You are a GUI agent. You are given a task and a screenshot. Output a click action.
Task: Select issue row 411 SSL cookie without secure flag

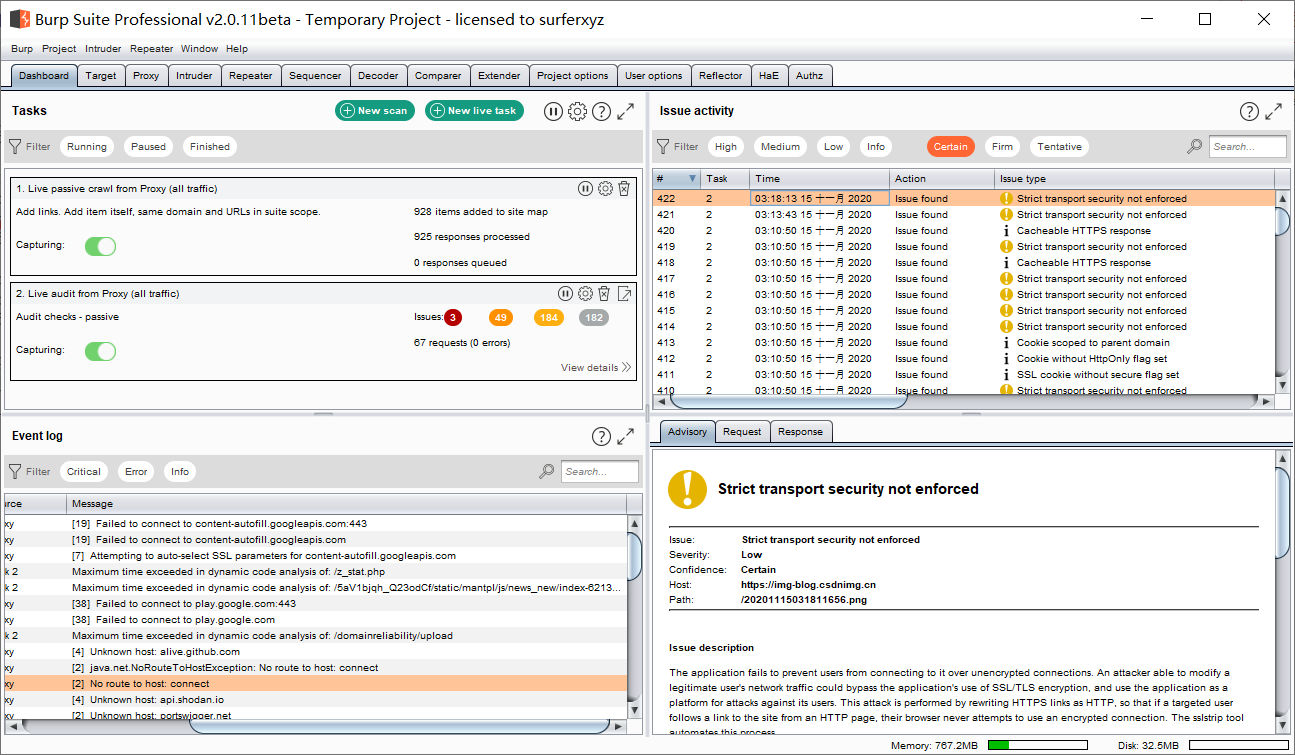point(964,375)
